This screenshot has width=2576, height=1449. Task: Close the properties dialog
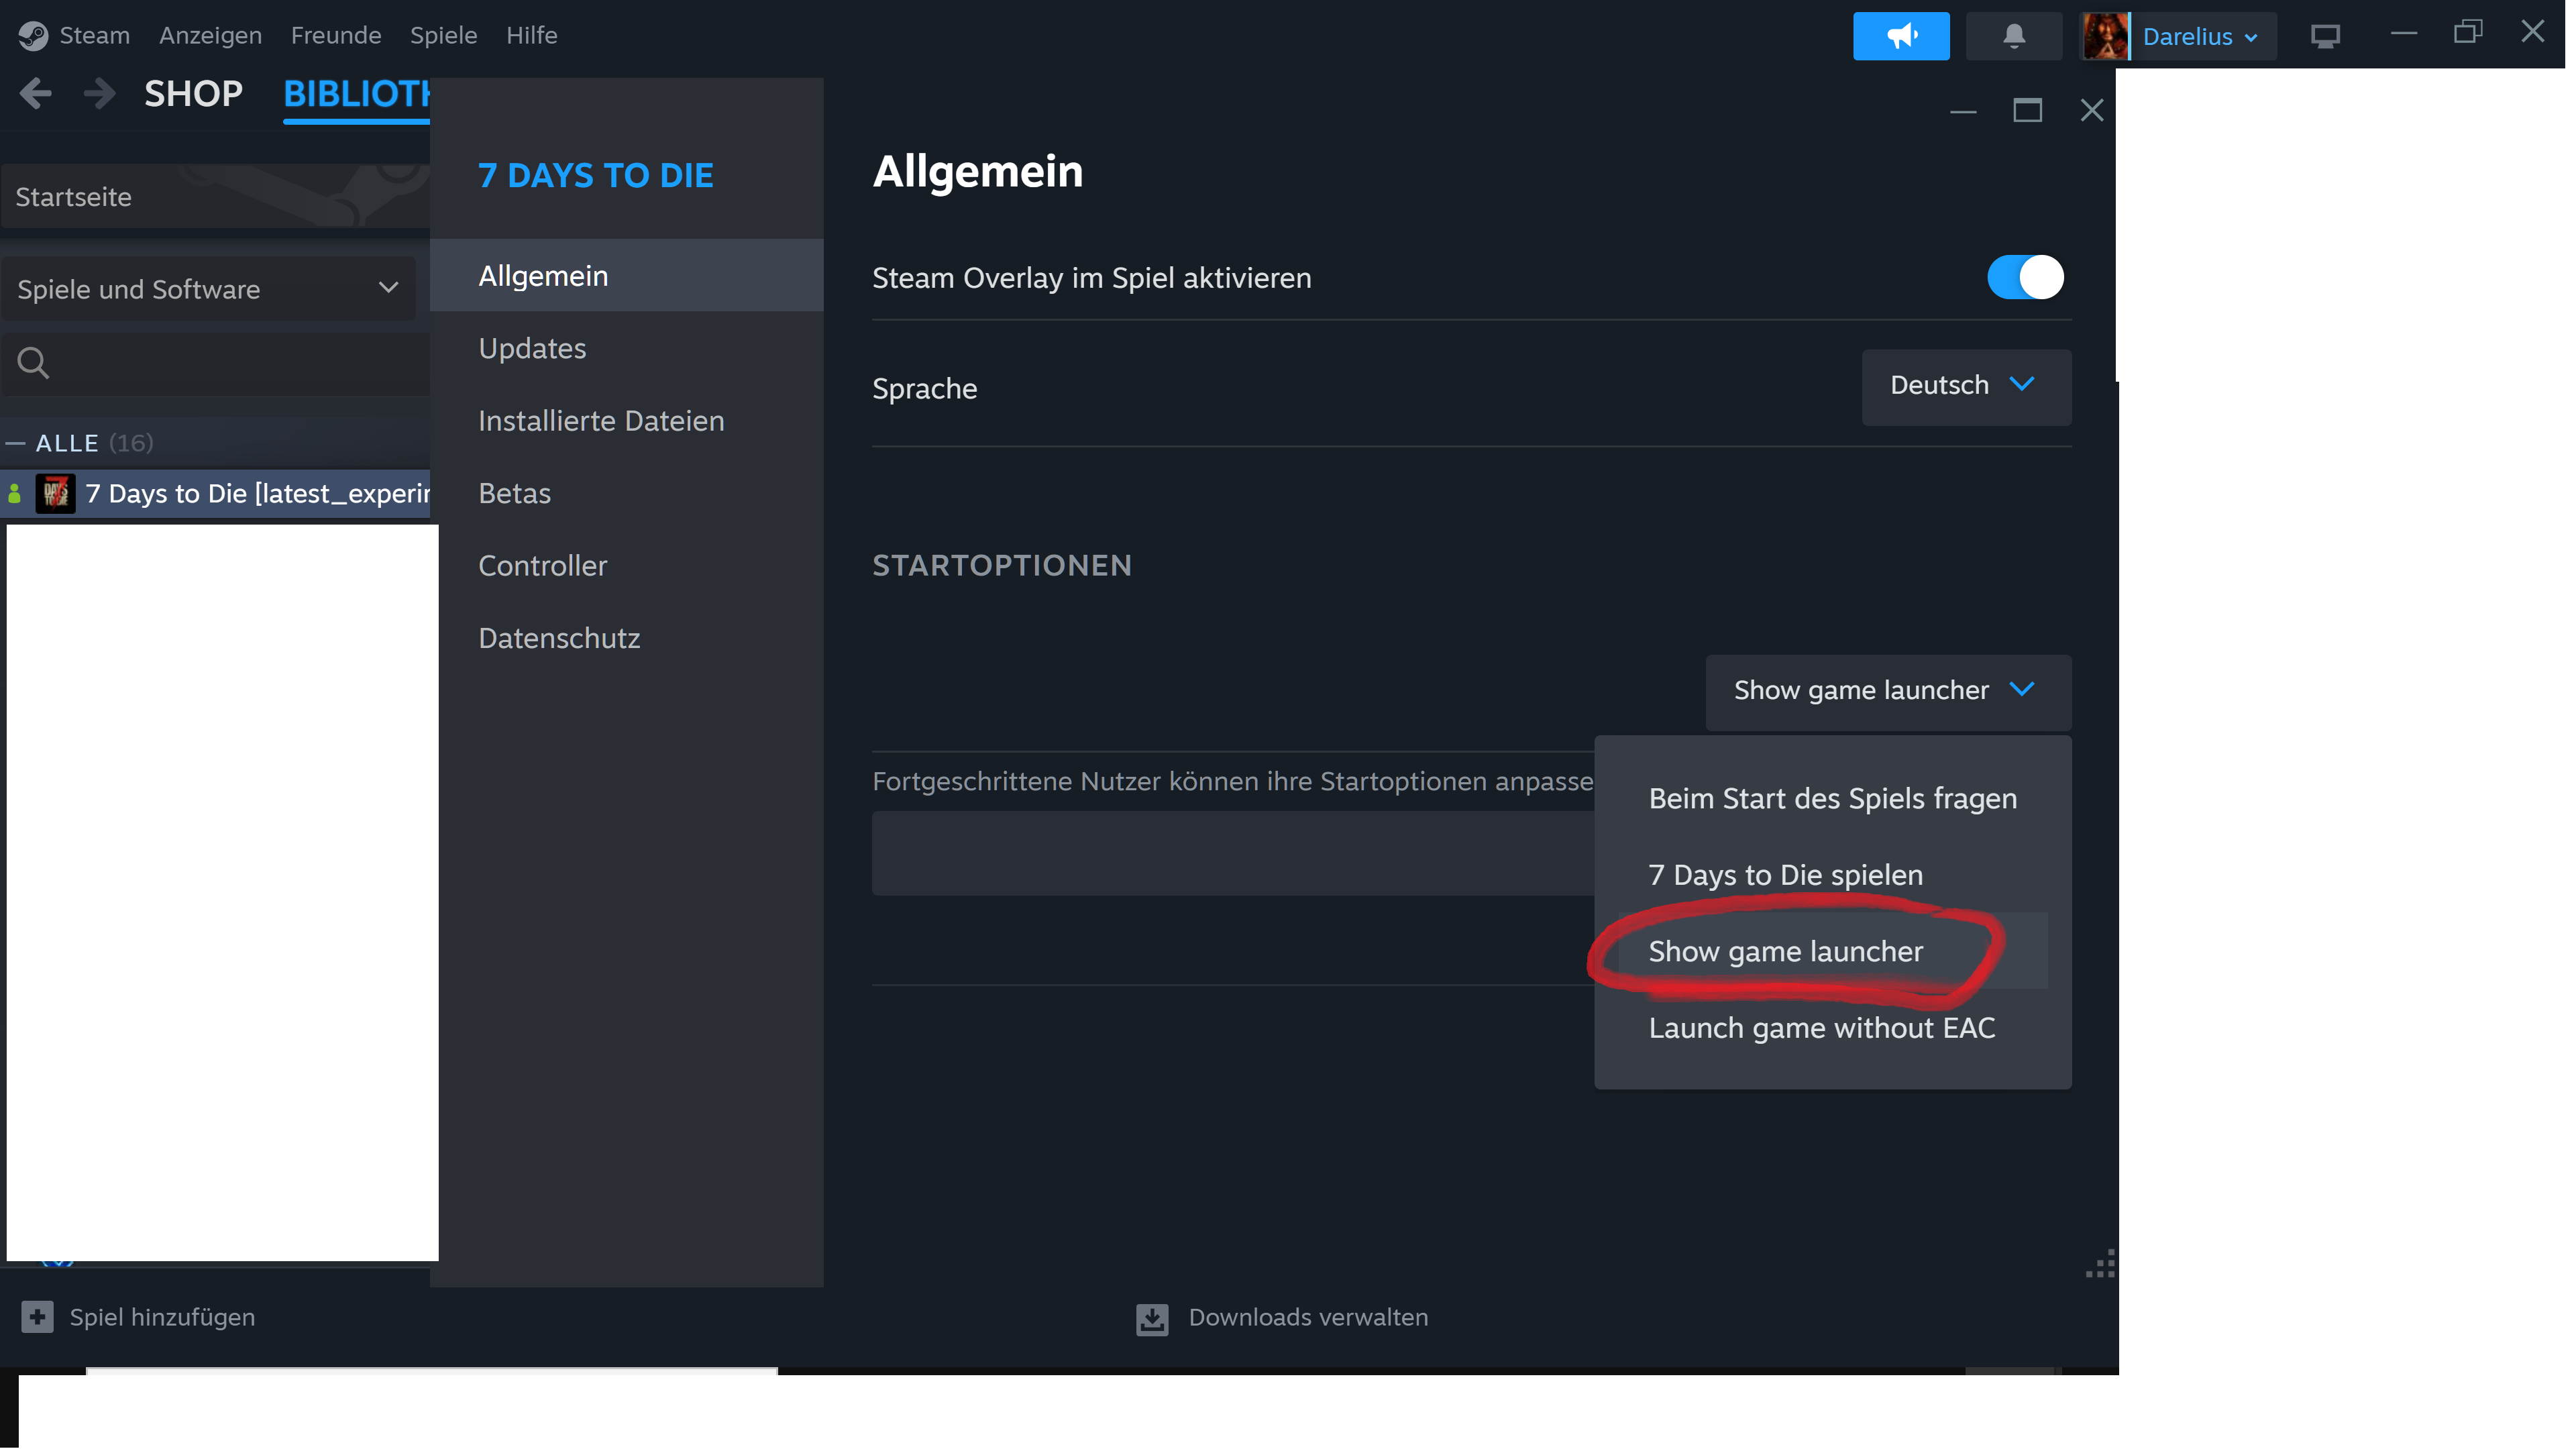(x=2091, y=110)
